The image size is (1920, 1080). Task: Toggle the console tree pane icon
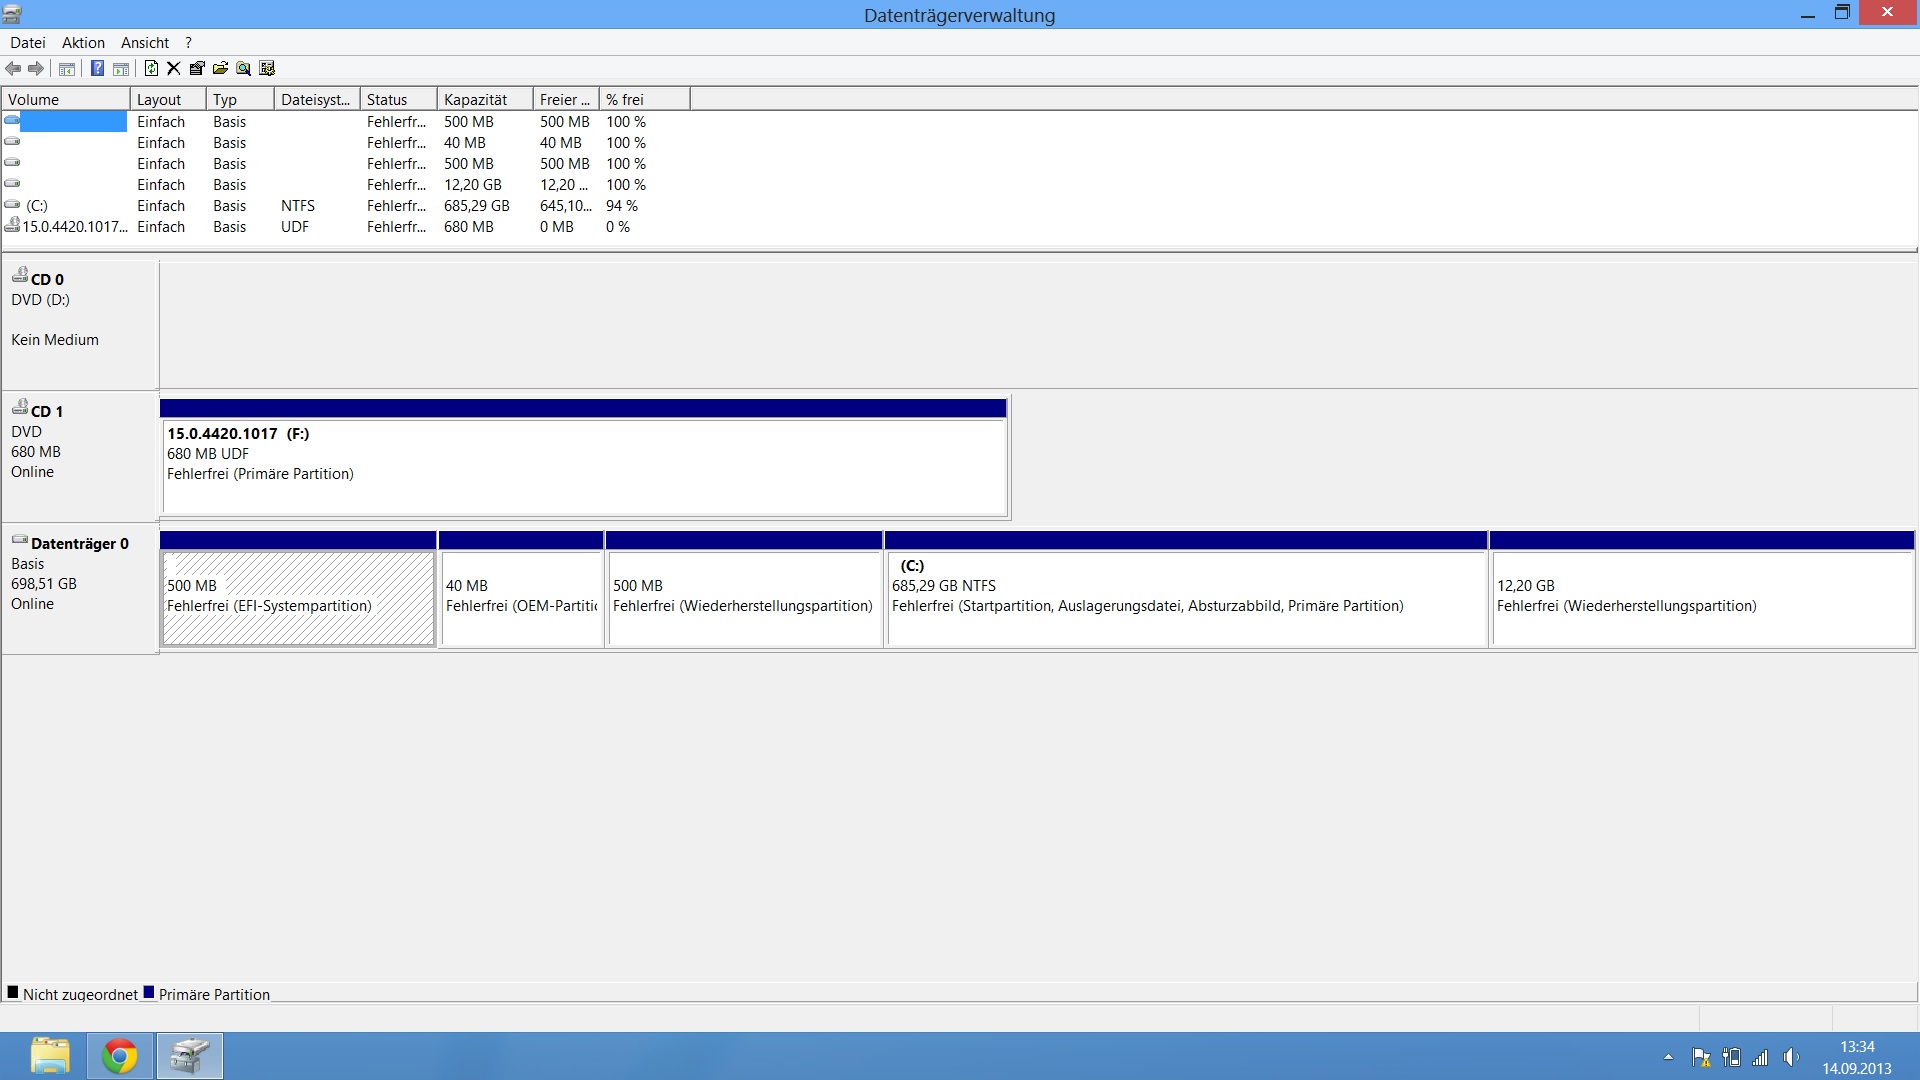click(x=67, y=68)
